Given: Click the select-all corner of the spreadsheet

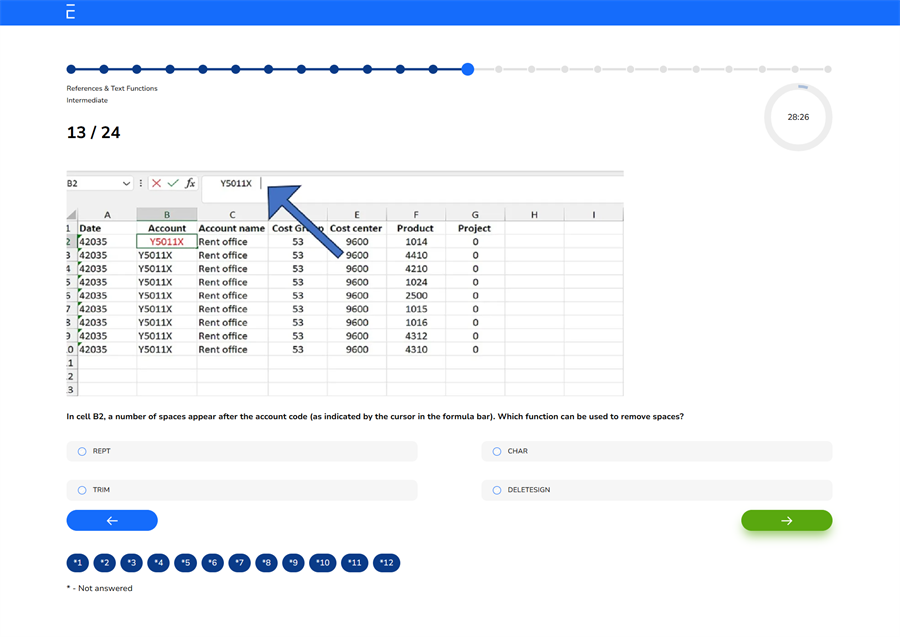Looking at the screenshot, I should (x=69, y=213).
